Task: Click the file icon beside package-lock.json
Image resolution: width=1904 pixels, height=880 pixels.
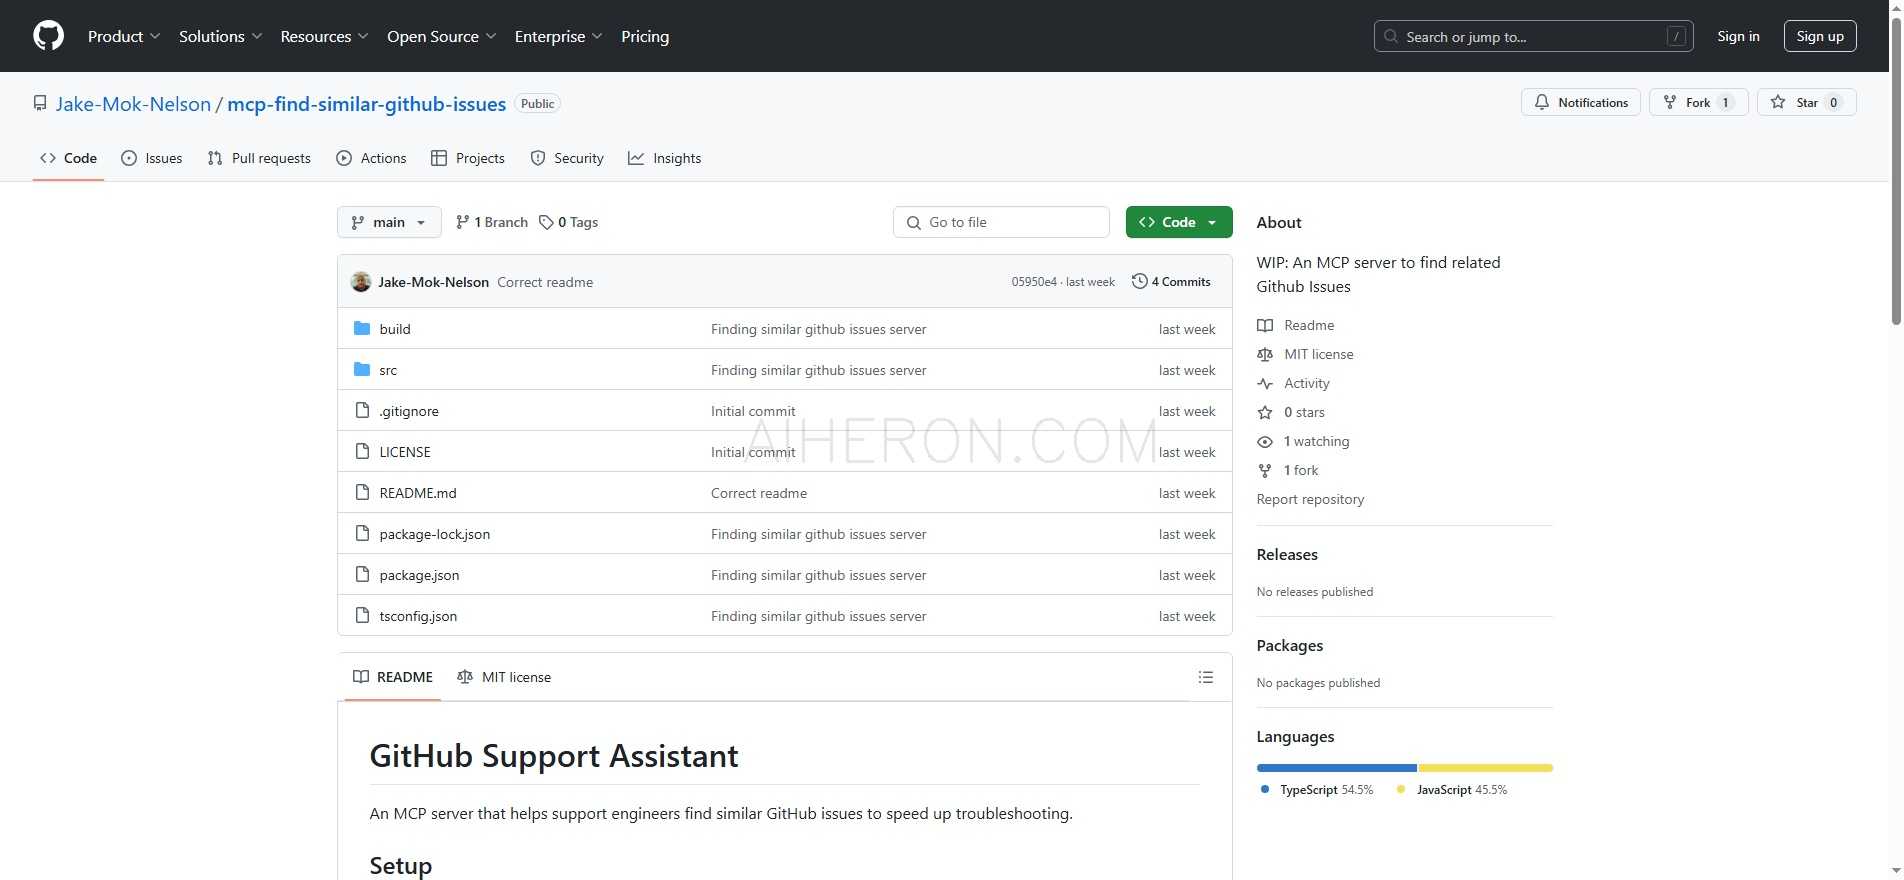Action: tap(362, 533)
